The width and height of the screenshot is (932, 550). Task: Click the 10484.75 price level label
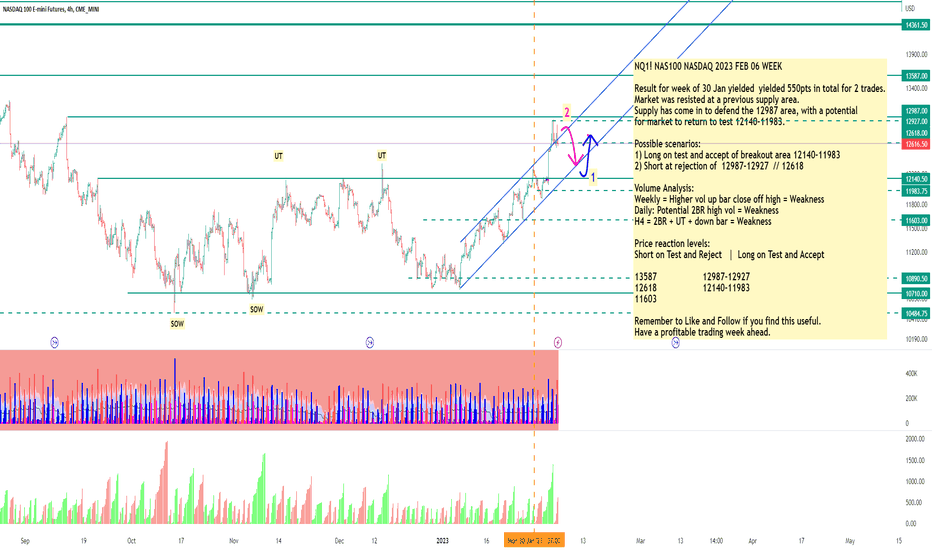tap(916, 313)
